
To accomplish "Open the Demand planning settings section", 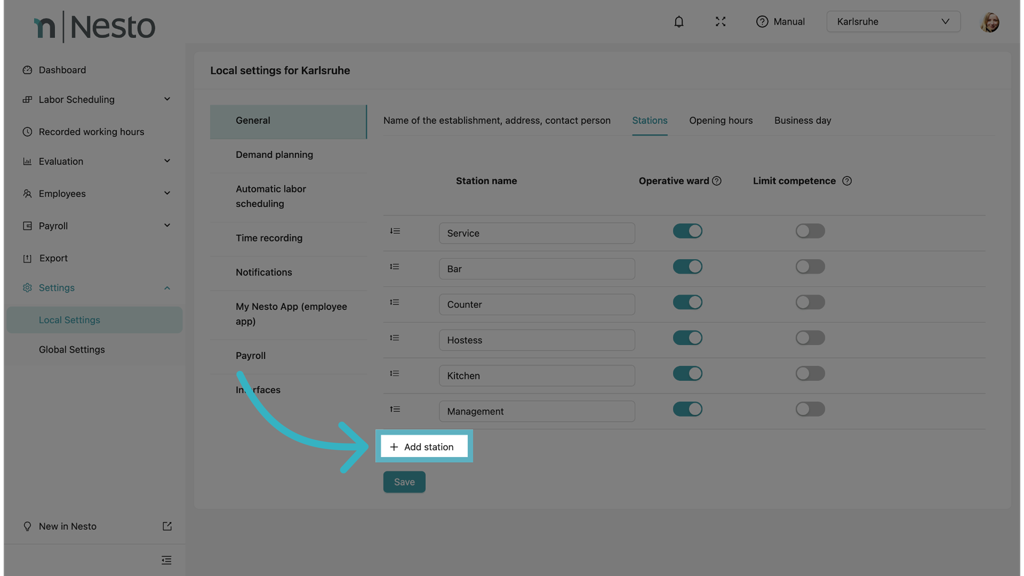I will coord(274,155).
